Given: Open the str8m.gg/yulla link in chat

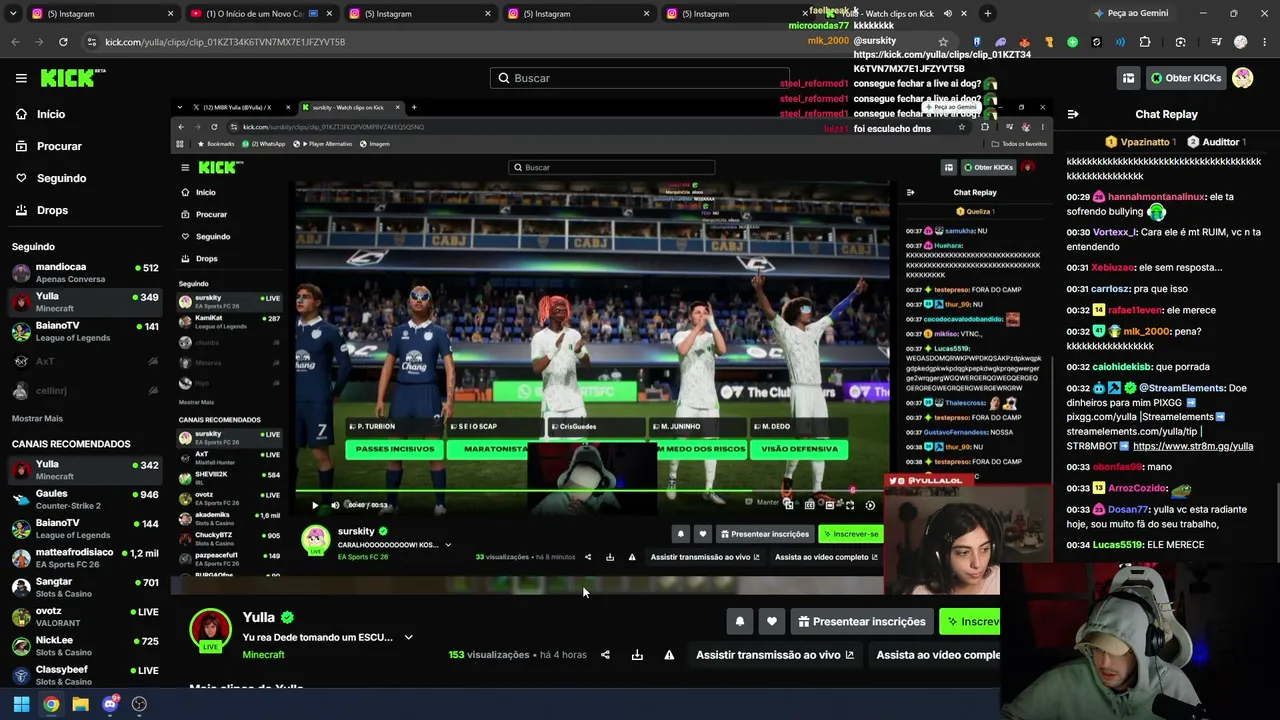Looking at the screenshot, I should (1193, 446).
